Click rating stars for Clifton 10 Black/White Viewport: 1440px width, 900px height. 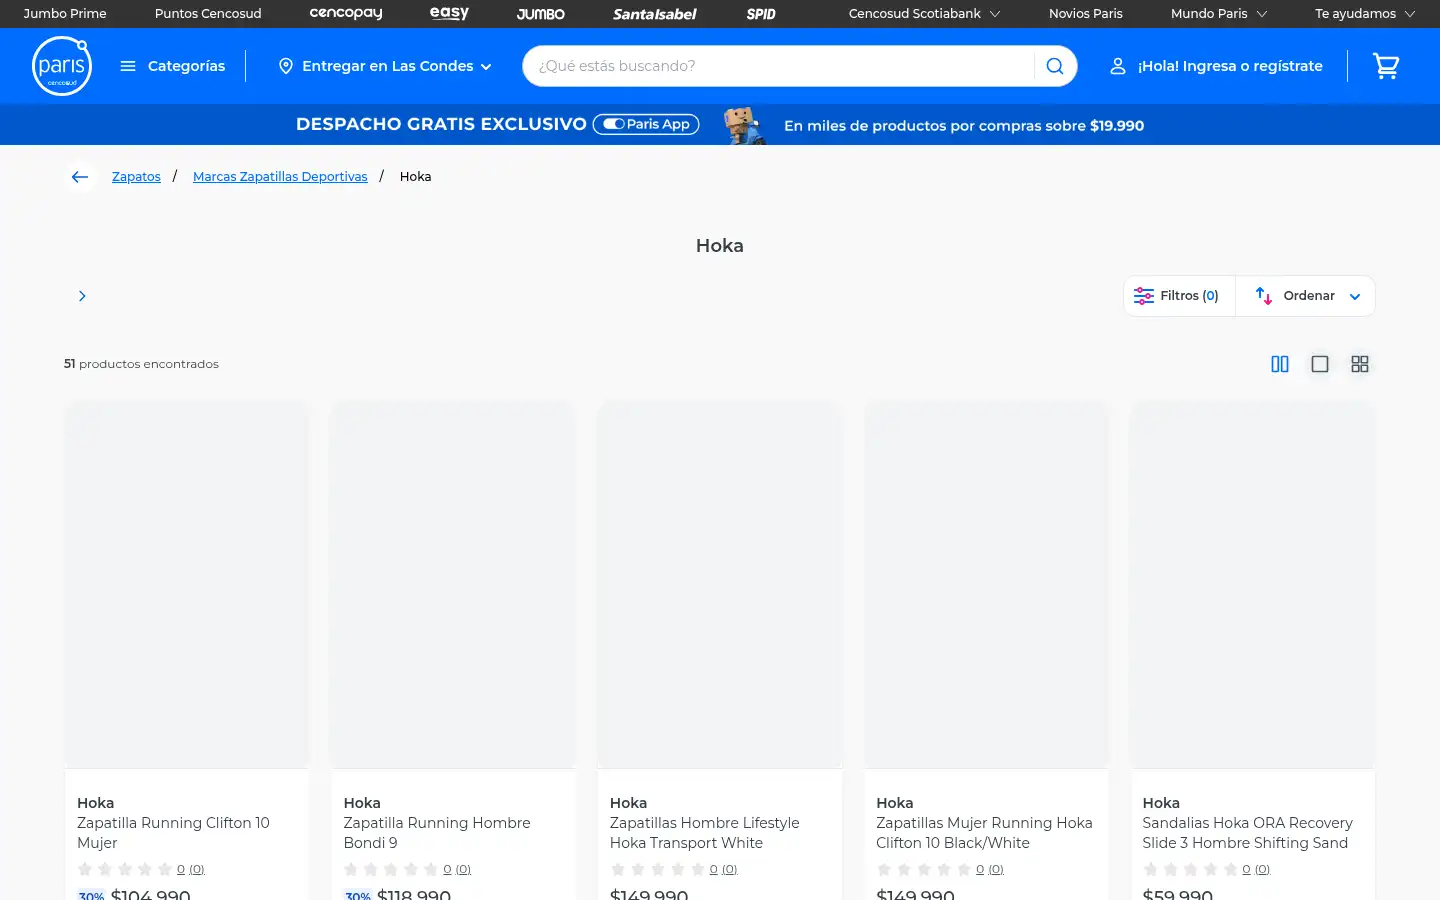click(x=924, y=869)
